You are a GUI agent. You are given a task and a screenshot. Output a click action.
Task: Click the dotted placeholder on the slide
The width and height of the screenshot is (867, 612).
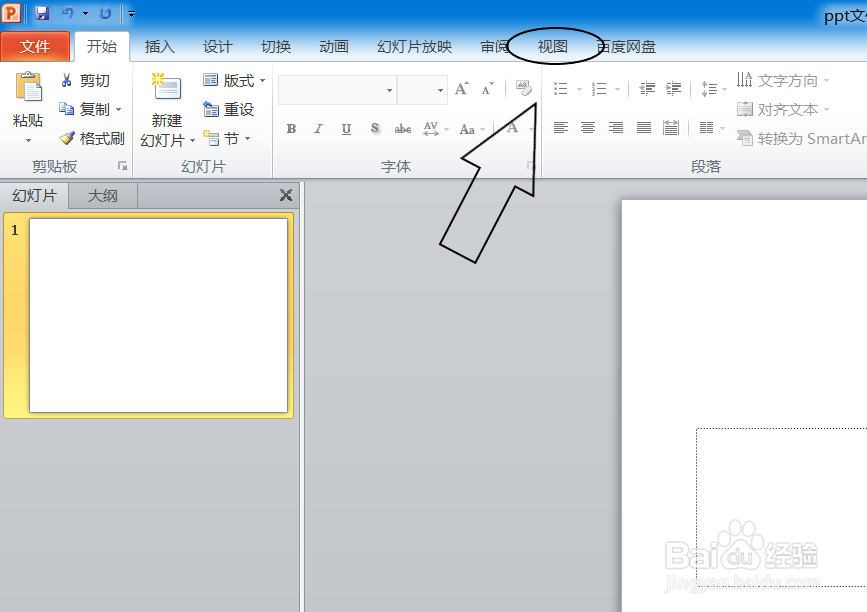pyautogui.click(x=781, y=506)
